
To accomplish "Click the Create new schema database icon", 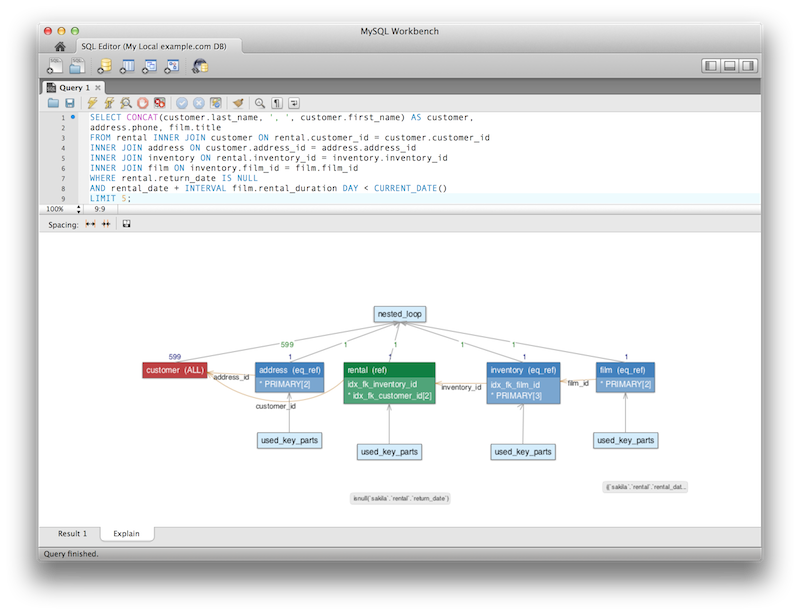I will (x=104, y=66).
